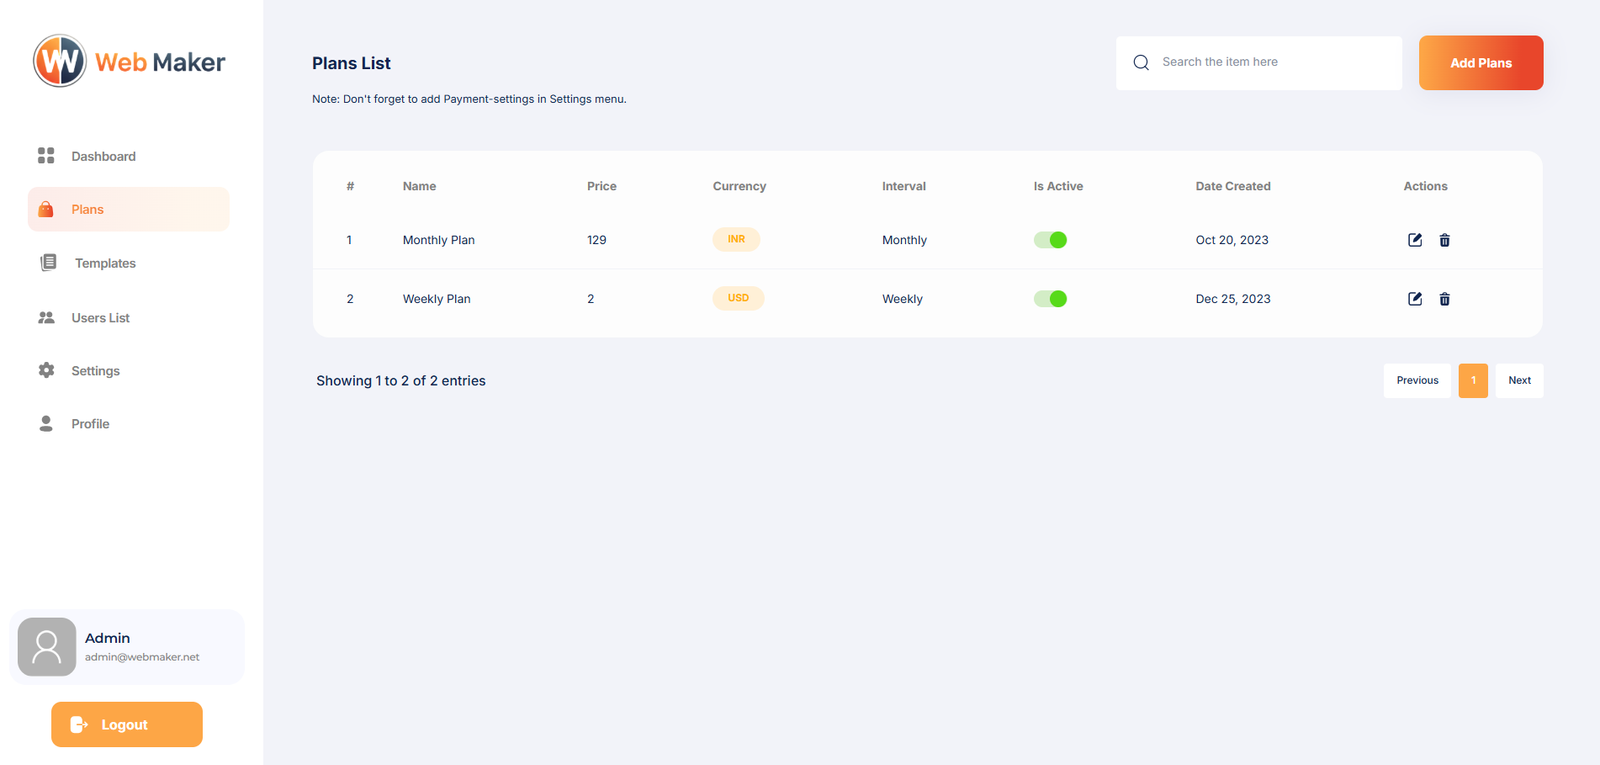
Task: Click the search magnifier icon
Action: (x=1141, y=63)
